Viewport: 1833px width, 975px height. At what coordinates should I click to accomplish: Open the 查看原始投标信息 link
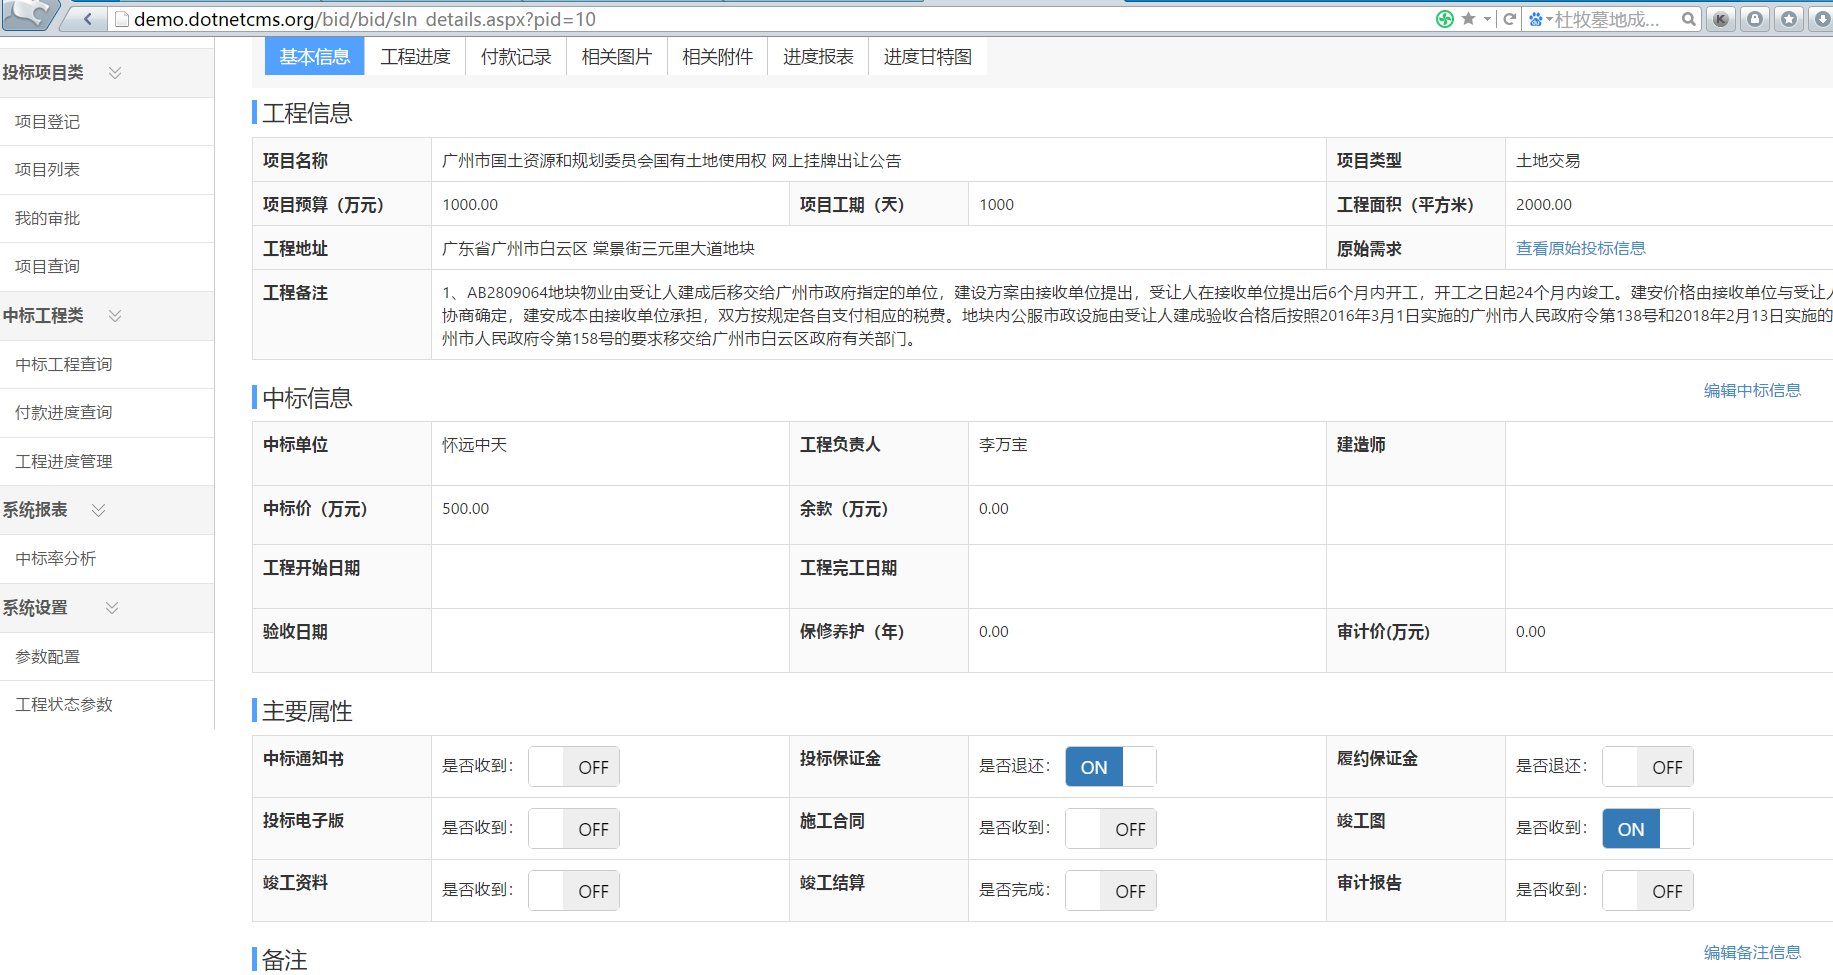click(x=1581, y=248)
